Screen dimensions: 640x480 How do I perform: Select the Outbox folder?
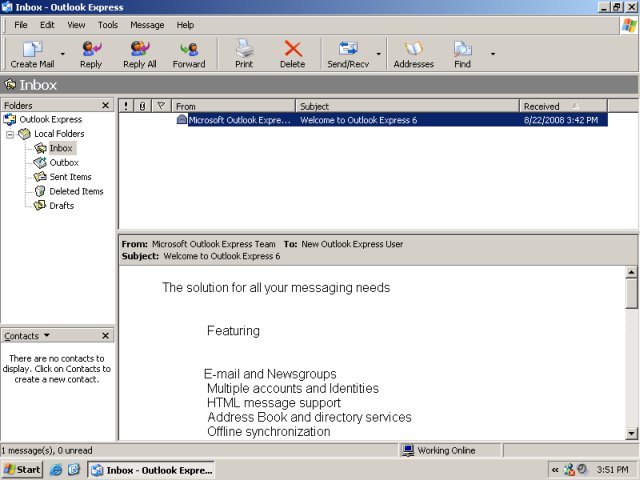point(64,162)
